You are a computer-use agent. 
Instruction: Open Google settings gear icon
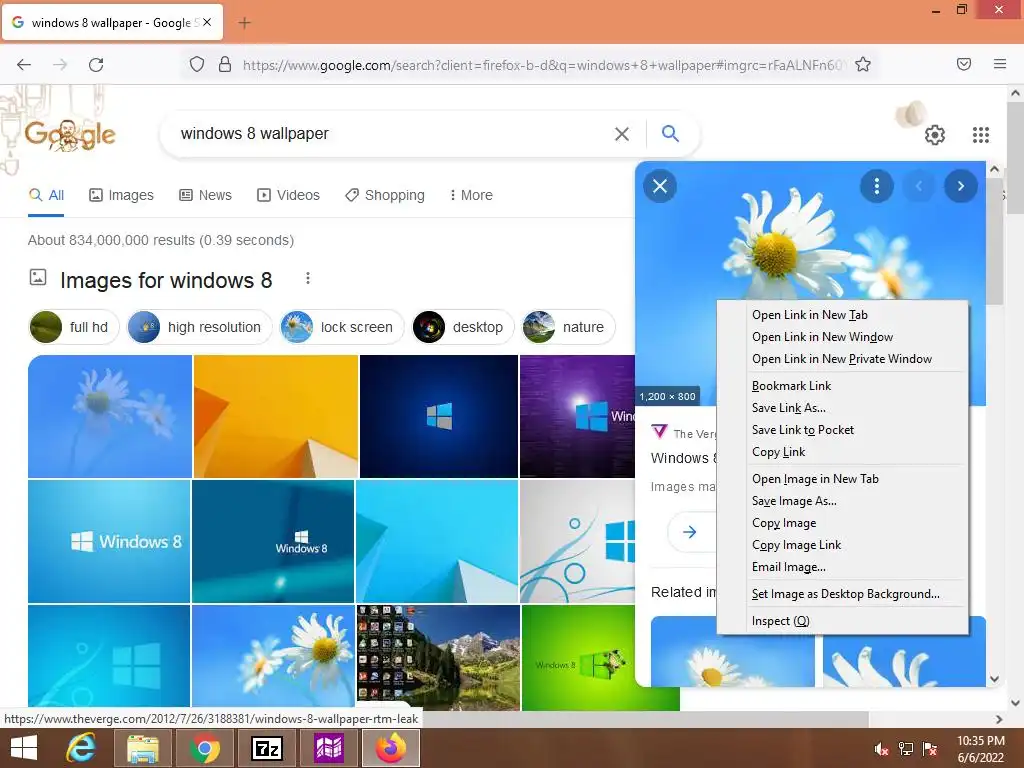[x=935, y=135]
